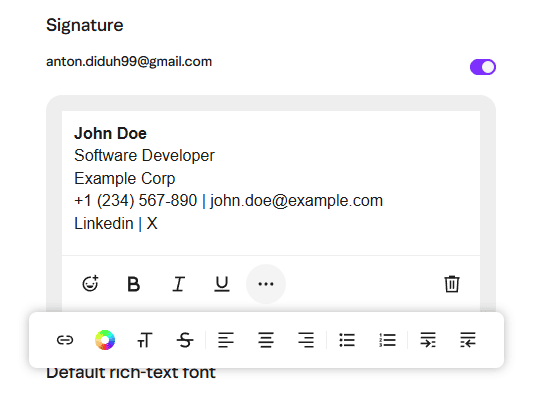Image resolution: width=548 pixels, height=396 pixels.
Task: Open the text color wheel picker
Action: point(105,340)
